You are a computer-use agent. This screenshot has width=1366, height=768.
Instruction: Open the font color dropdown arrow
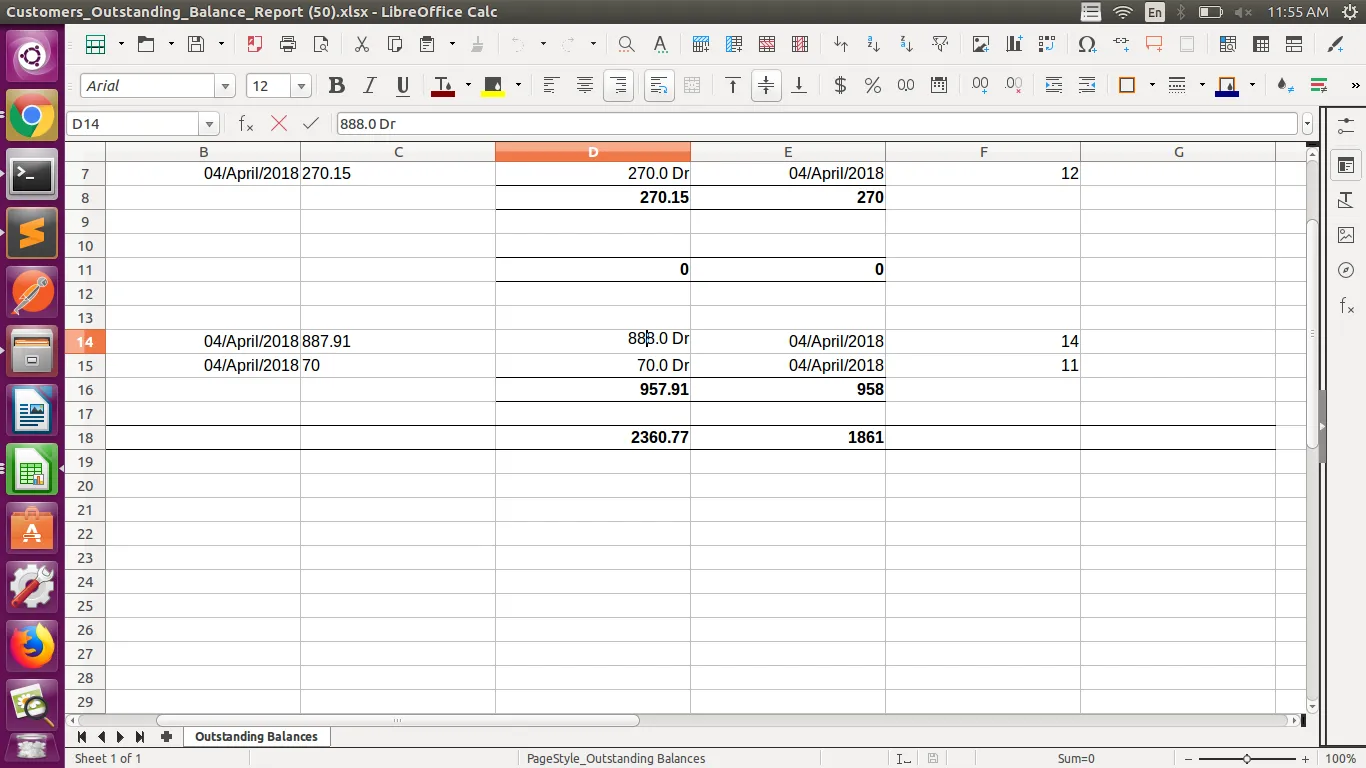(466, 86)
